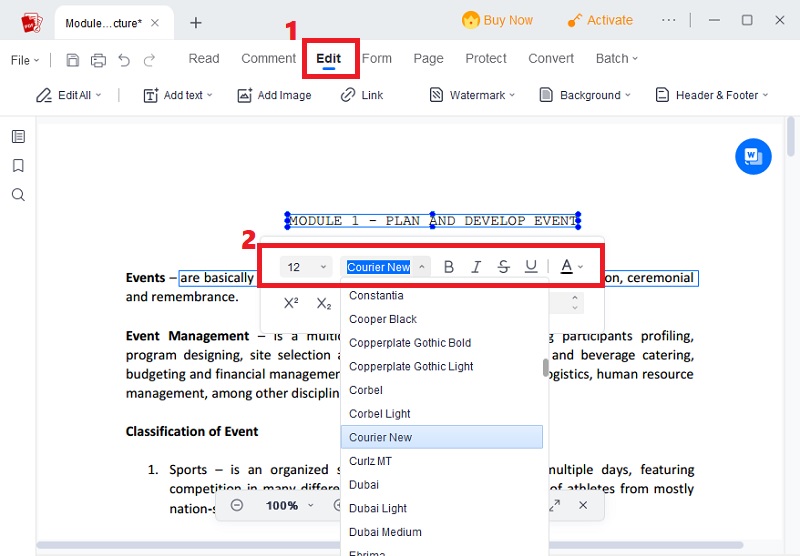Expand the Batch menu
Viewport: 800px width, 556px height.
(617, 58)
